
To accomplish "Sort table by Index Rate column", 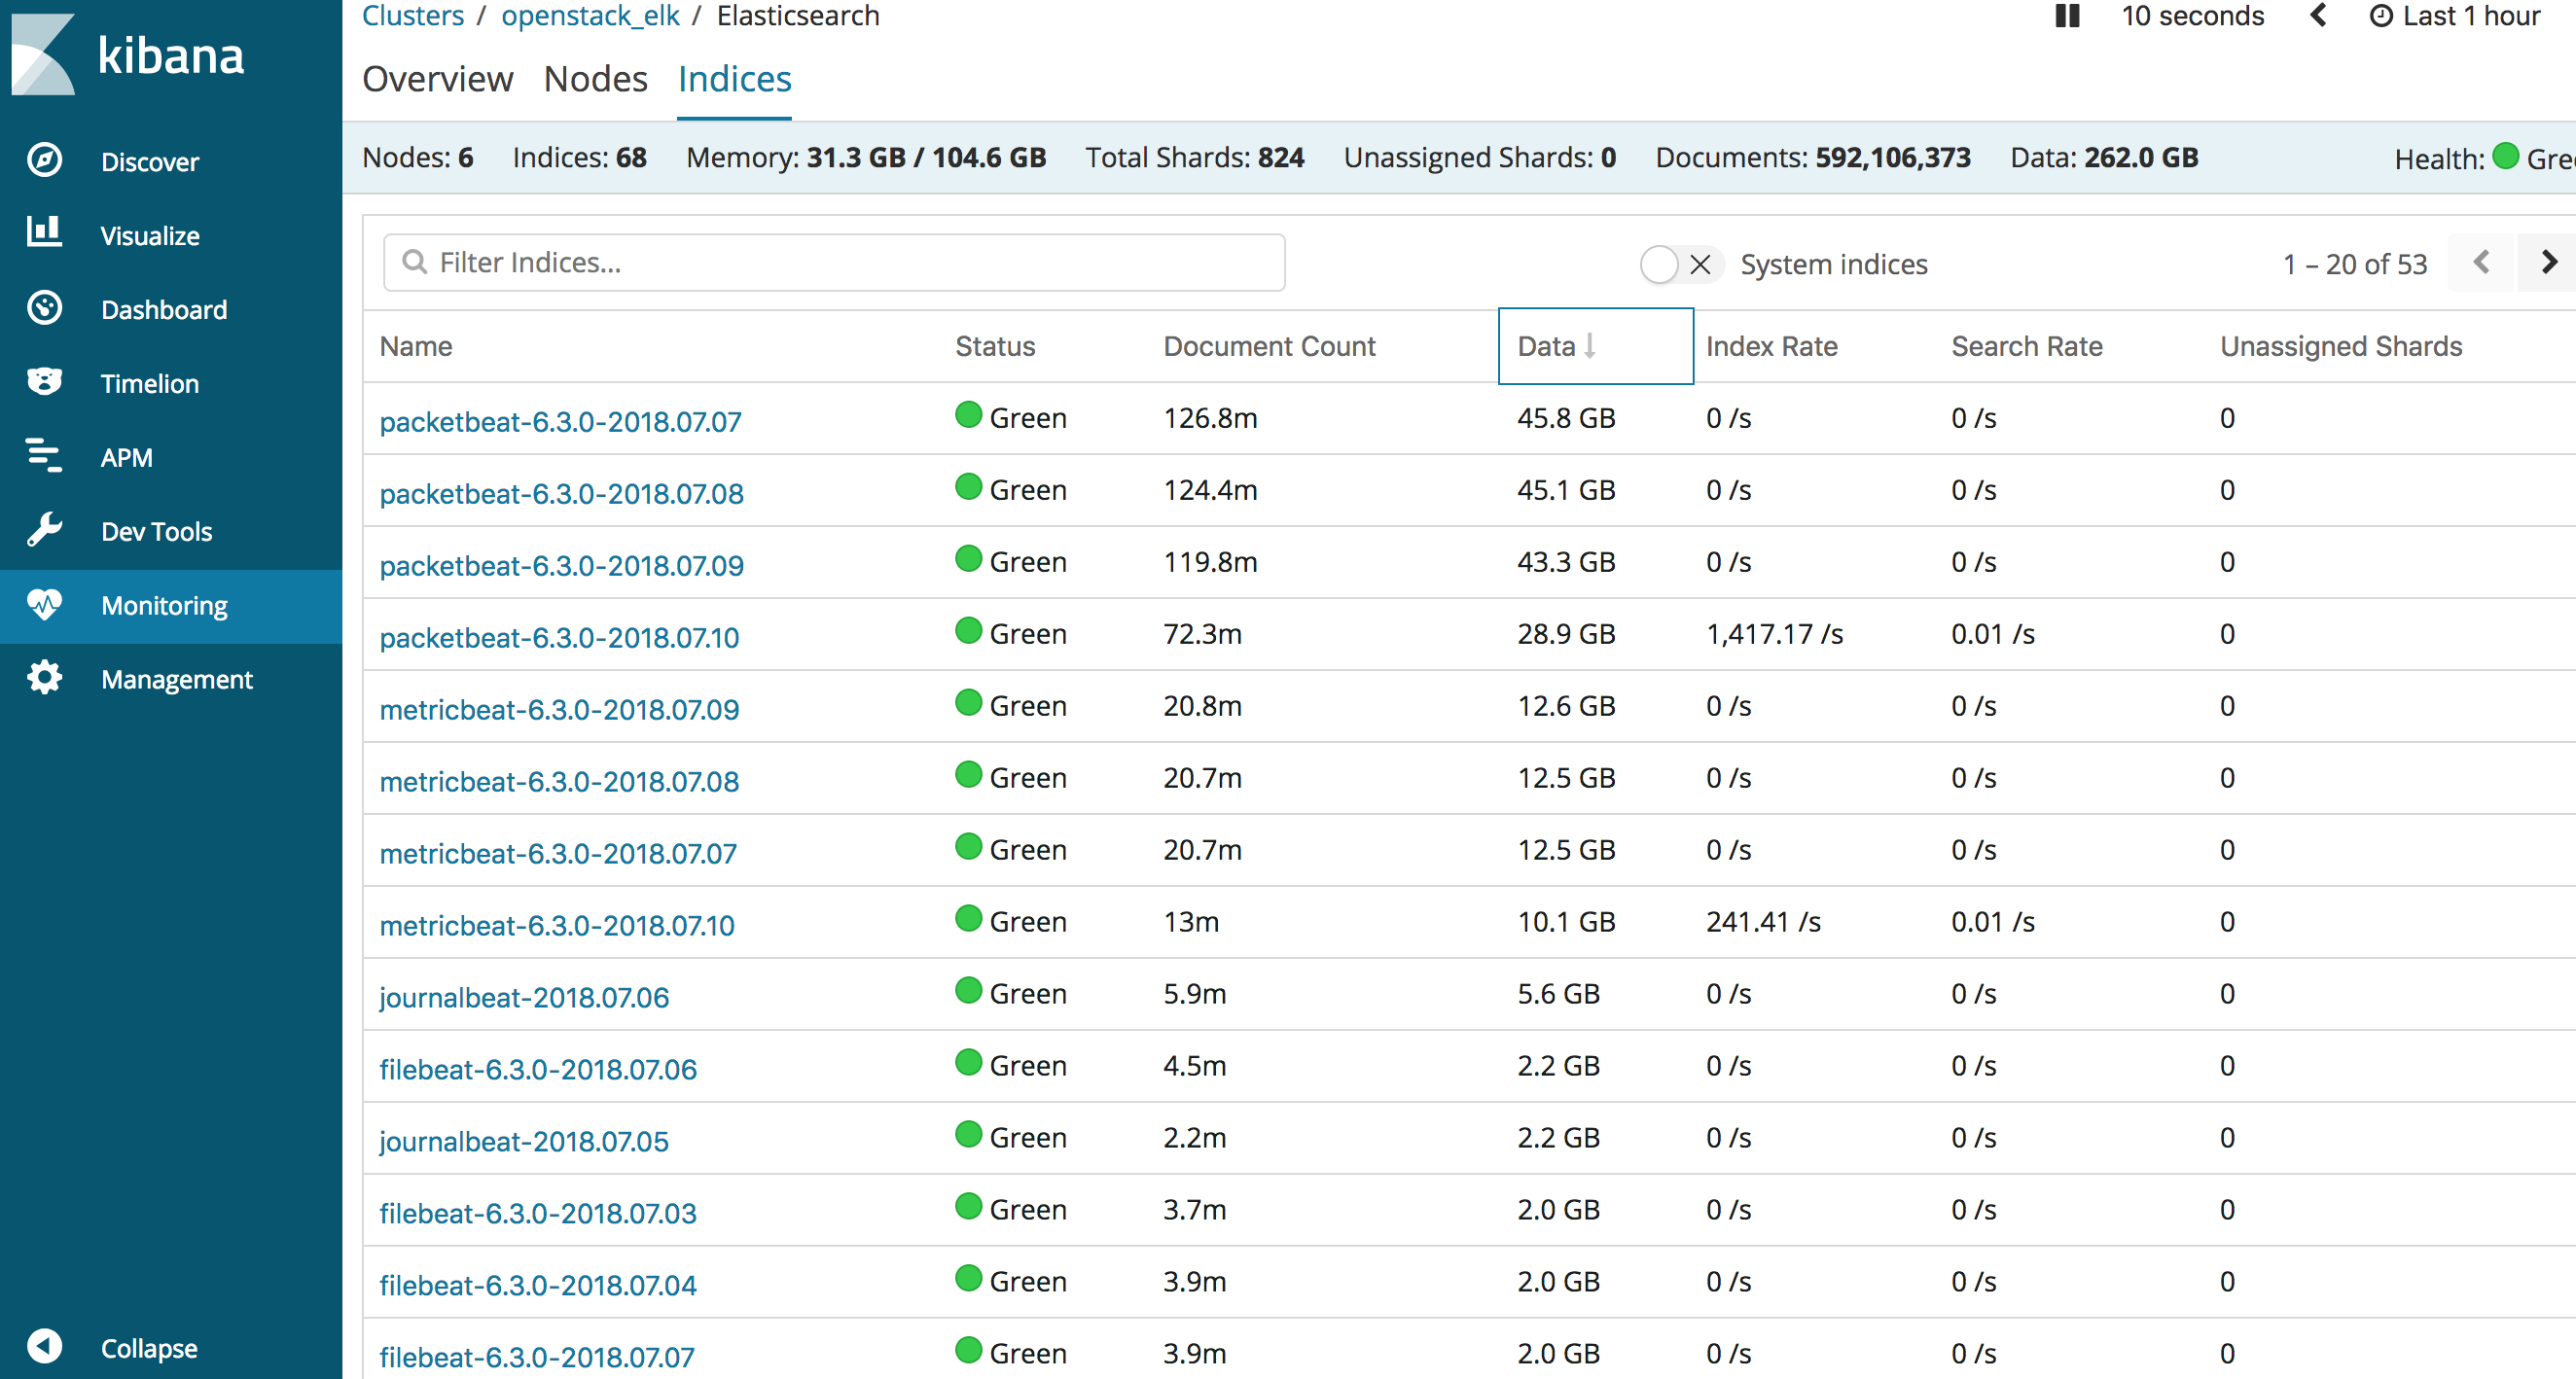I will (x=1771, y=346).
